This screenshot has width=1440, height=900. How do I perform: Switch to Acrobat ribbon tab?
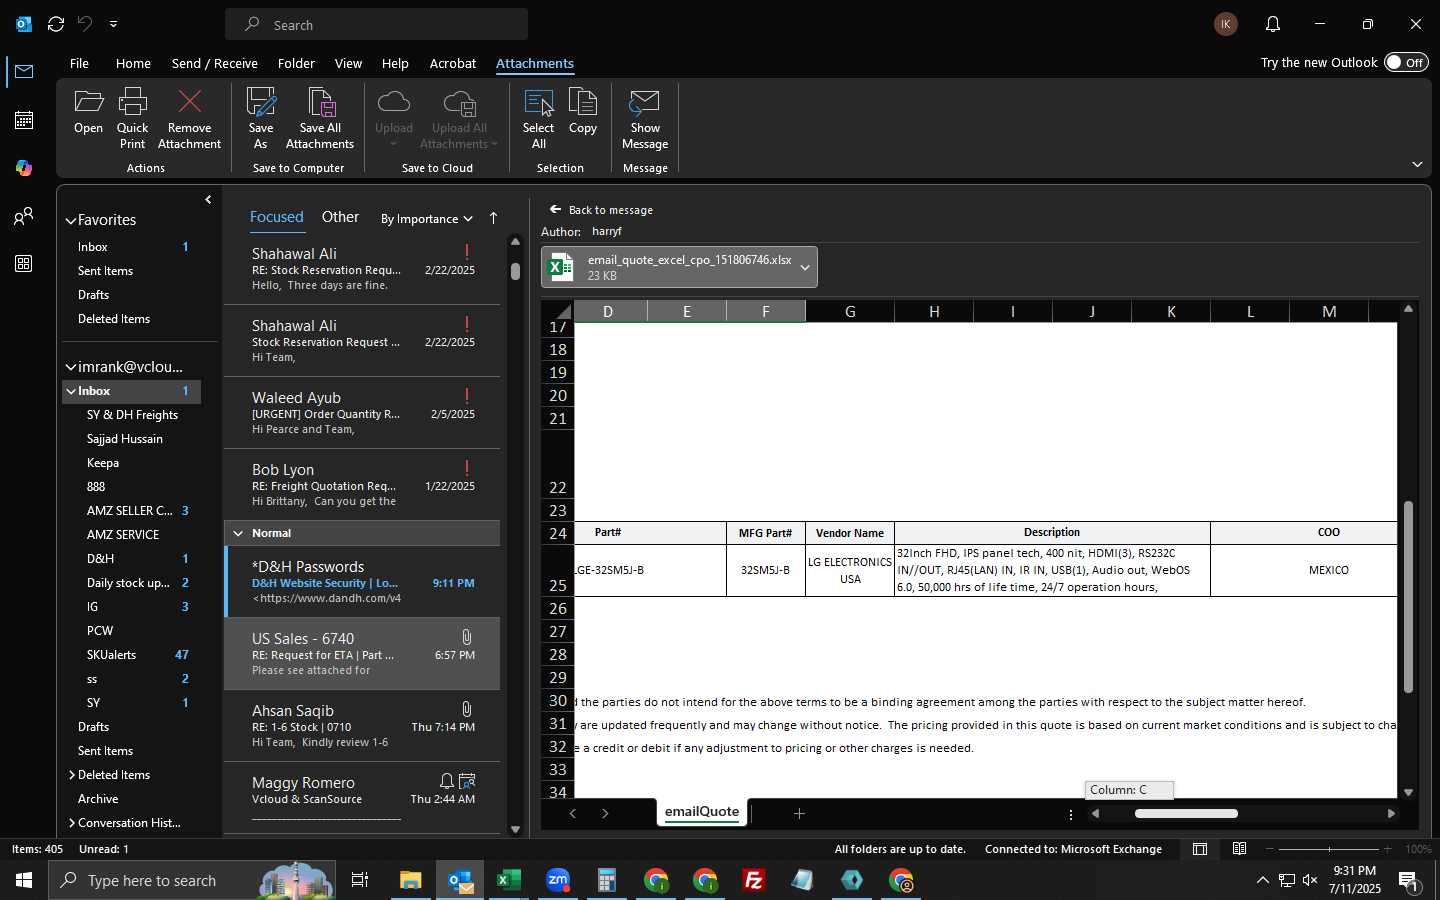coord(453,63)
